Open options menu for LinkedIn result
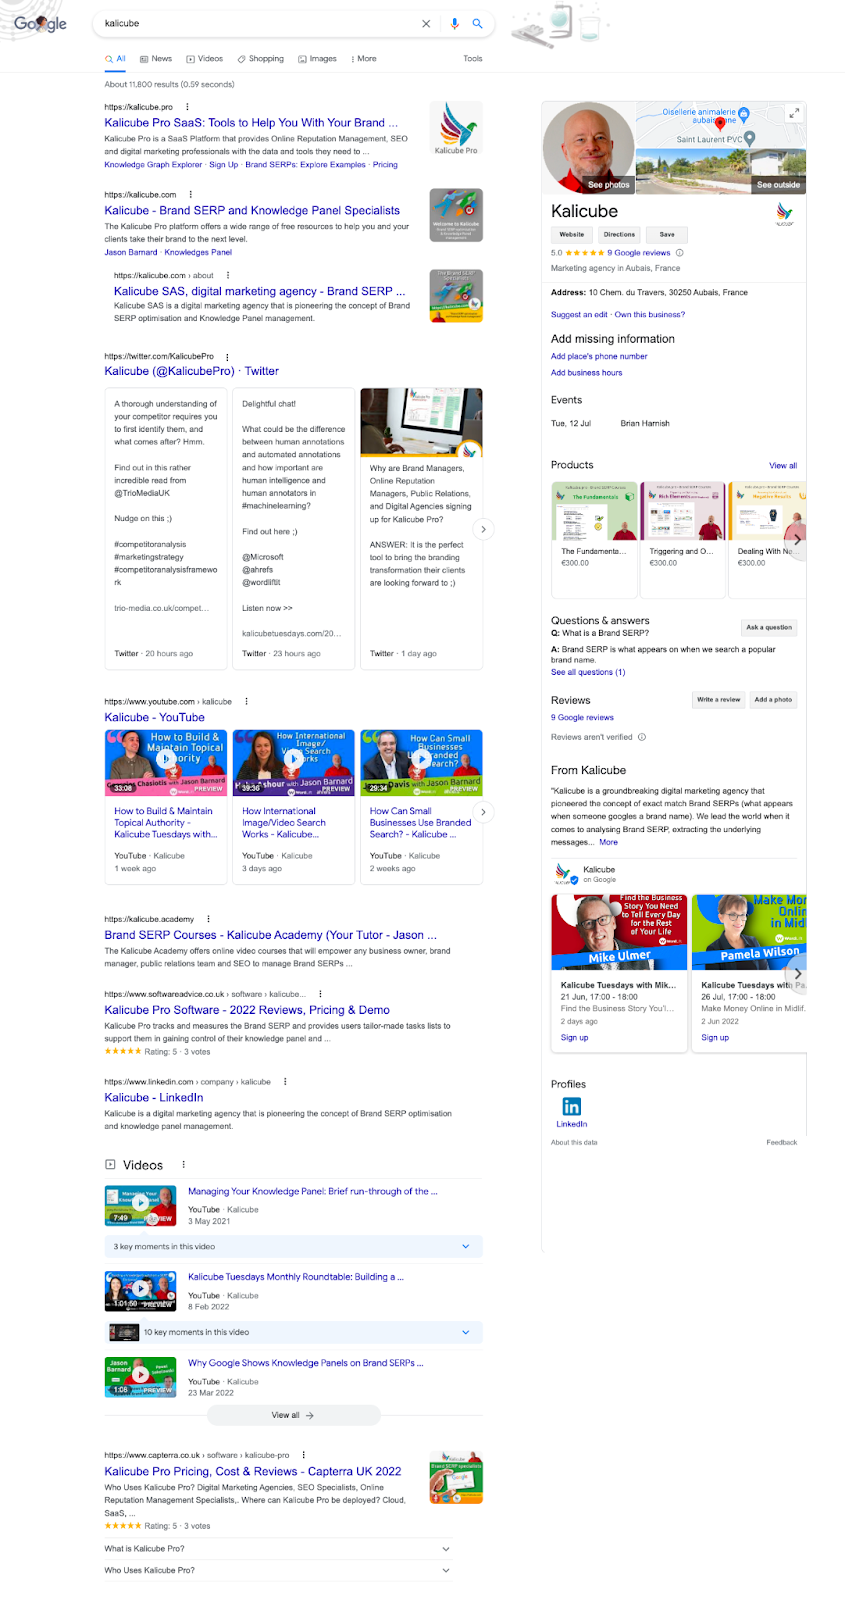The image size is (845, 1600). [285, 1081]
